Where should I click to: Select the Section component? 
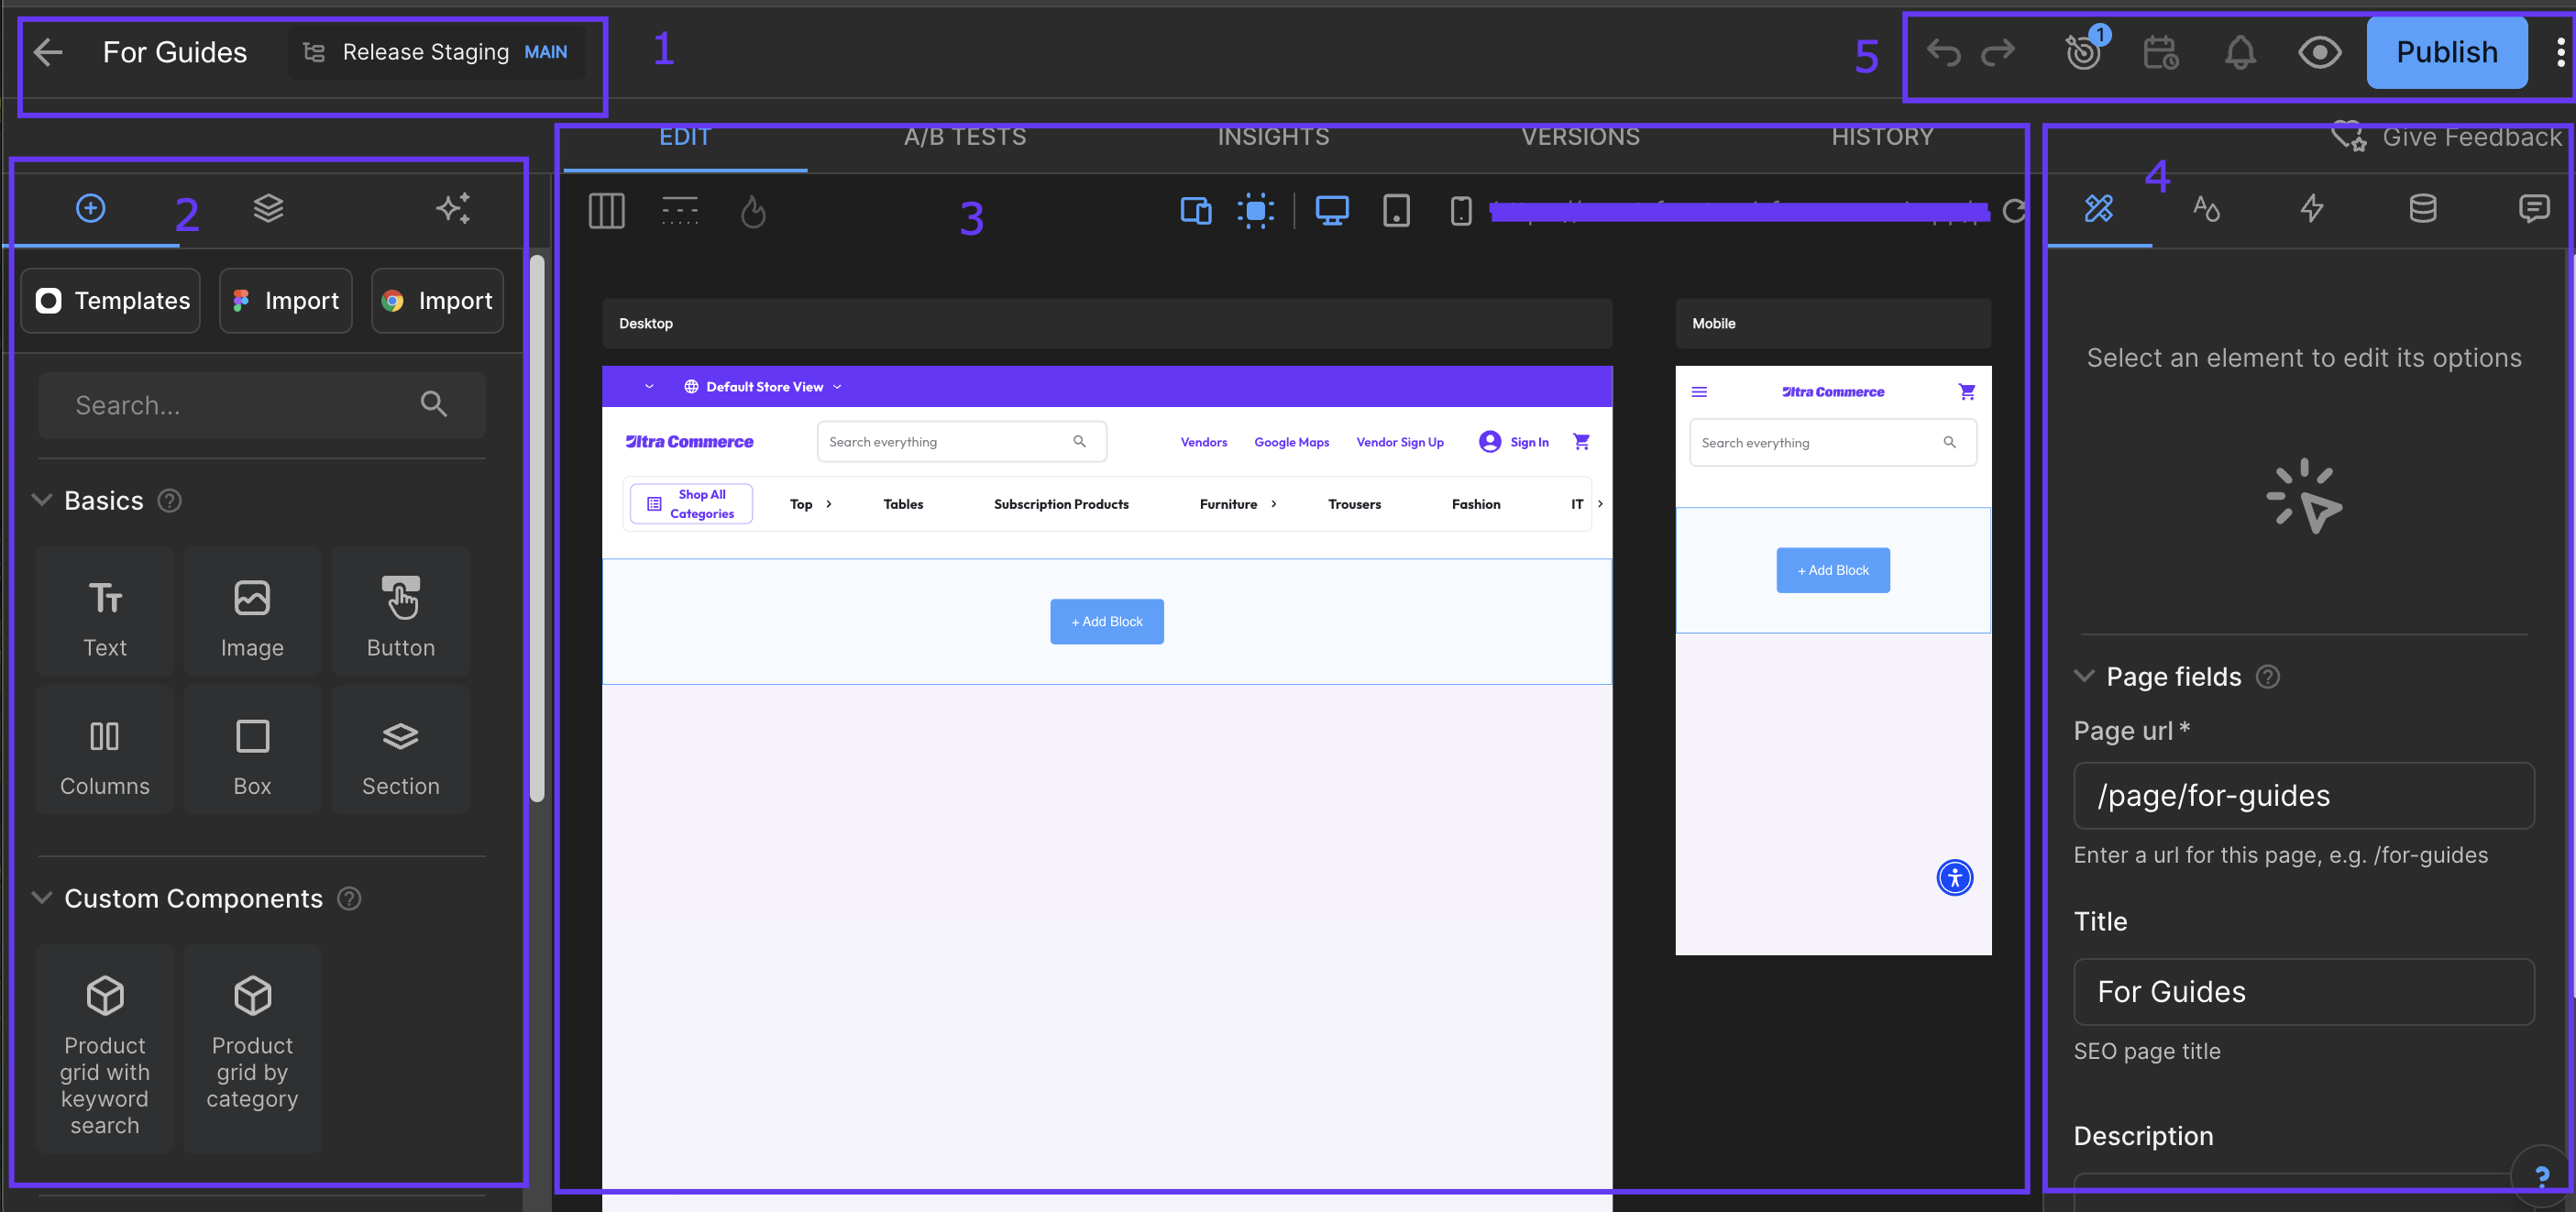(x=400, y=749)
